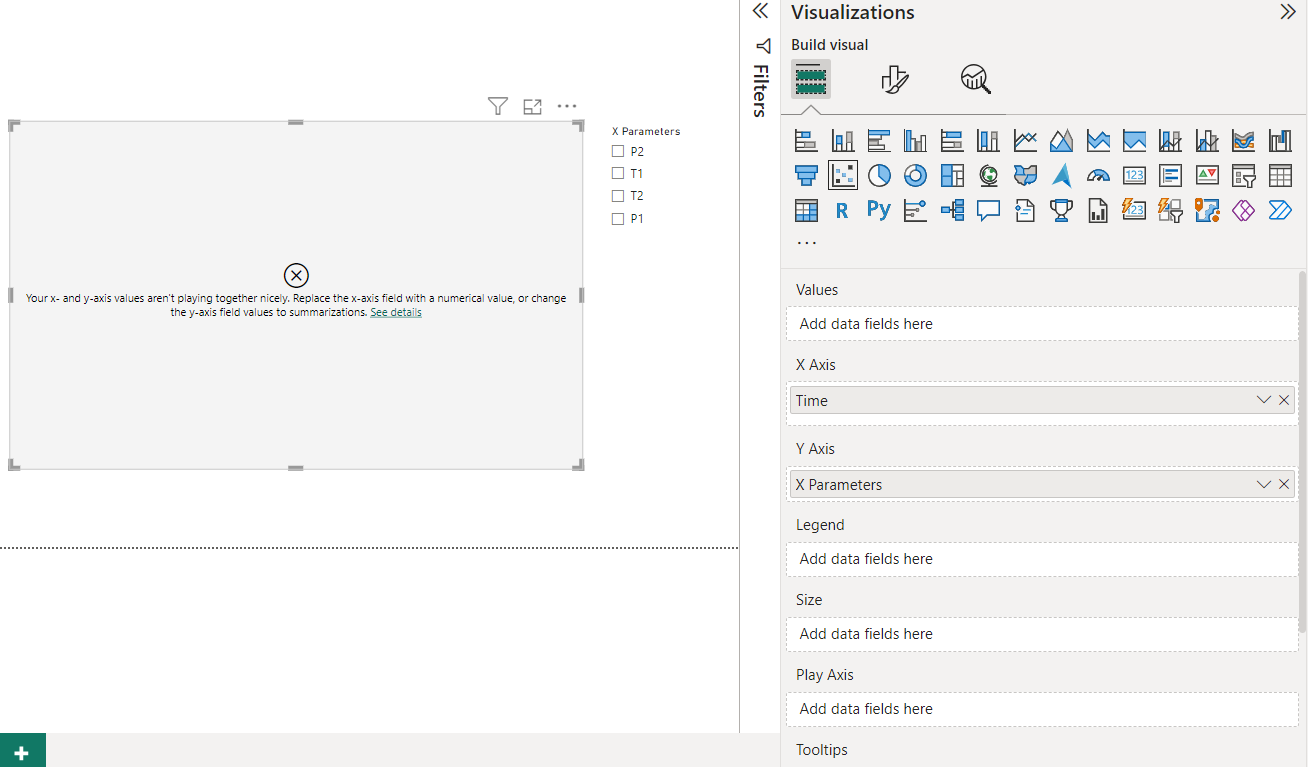The width and height of the screenshot is (1308, 767).
Task: Open the filter icon above the visual
Action: coord(498,106)
